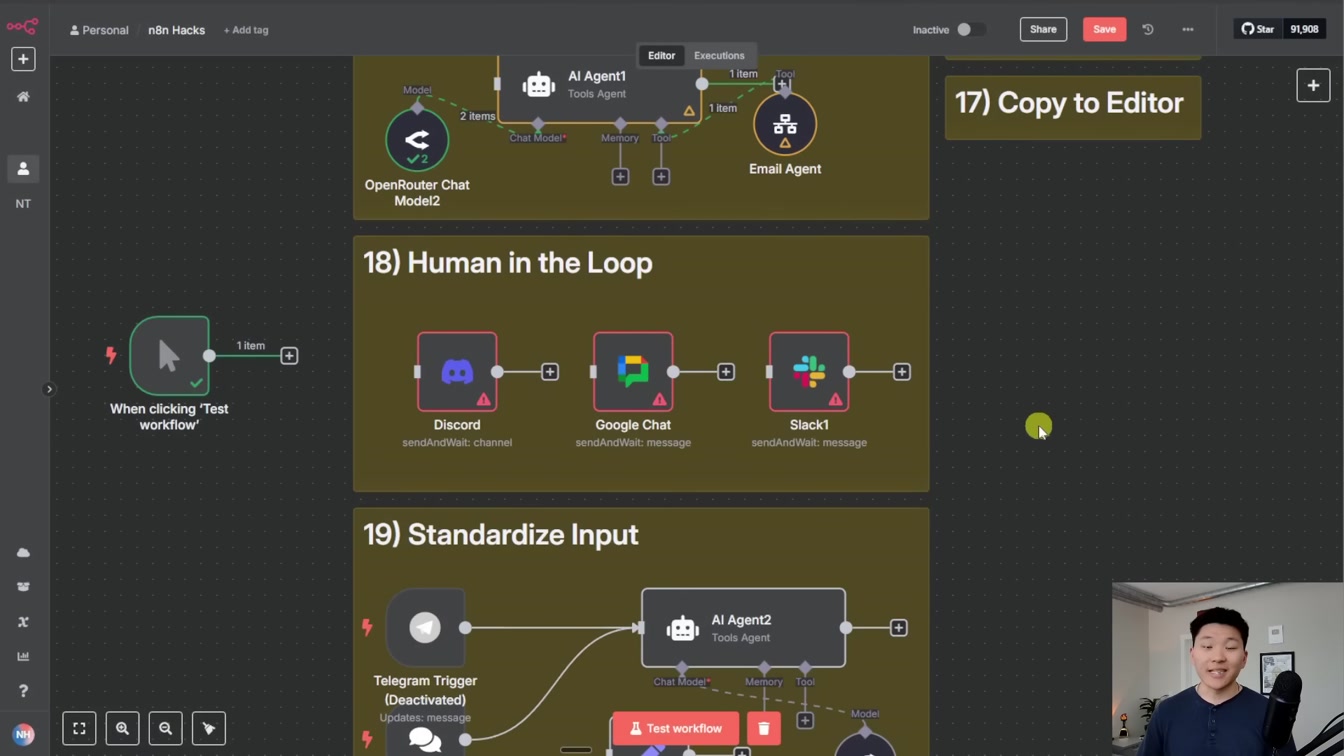Viewport: 1344px width, 756px height.
Task: Select the Email Agent node
Action: (x=785, y=124)
